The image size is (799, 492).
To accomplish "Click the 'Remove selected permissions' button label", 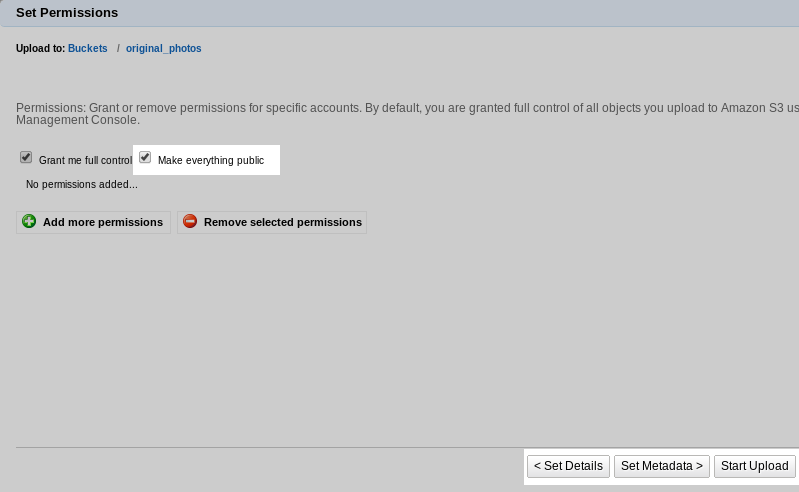I will tap(283, 222).
